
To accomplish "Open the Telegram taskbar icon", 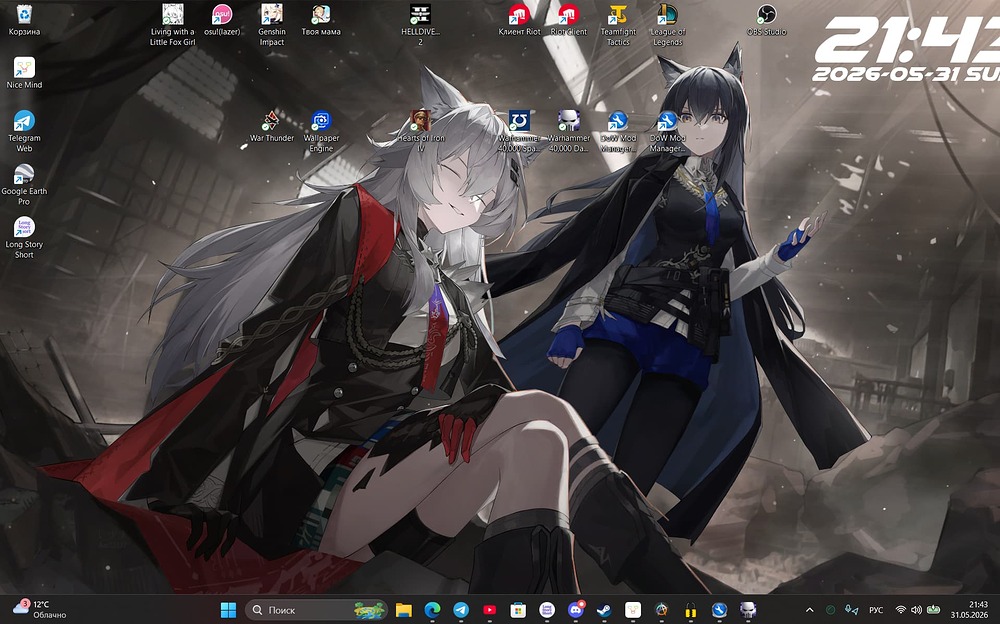I will (461, 610).
